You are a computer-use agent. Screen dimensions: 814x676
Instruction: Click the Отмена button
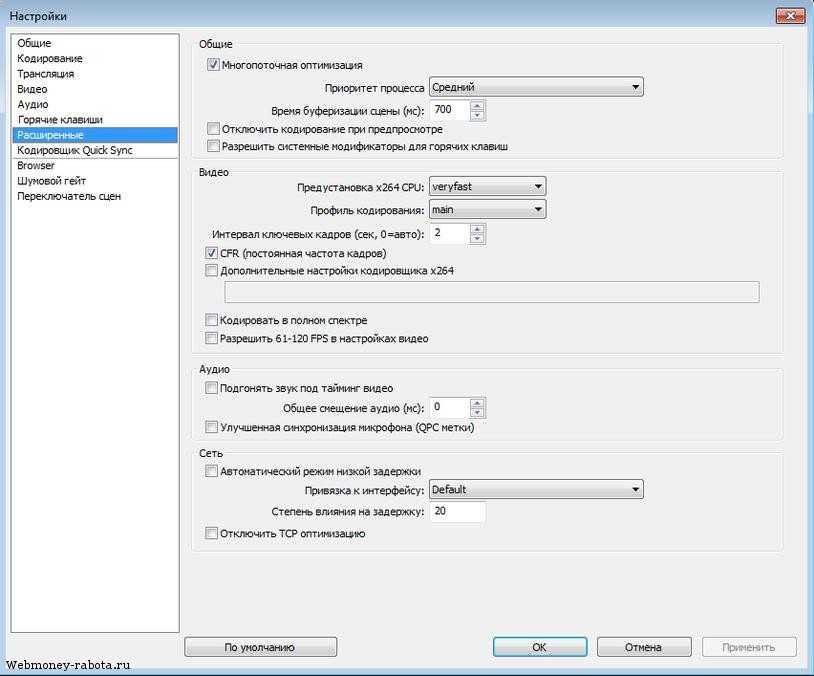(644, 647)
